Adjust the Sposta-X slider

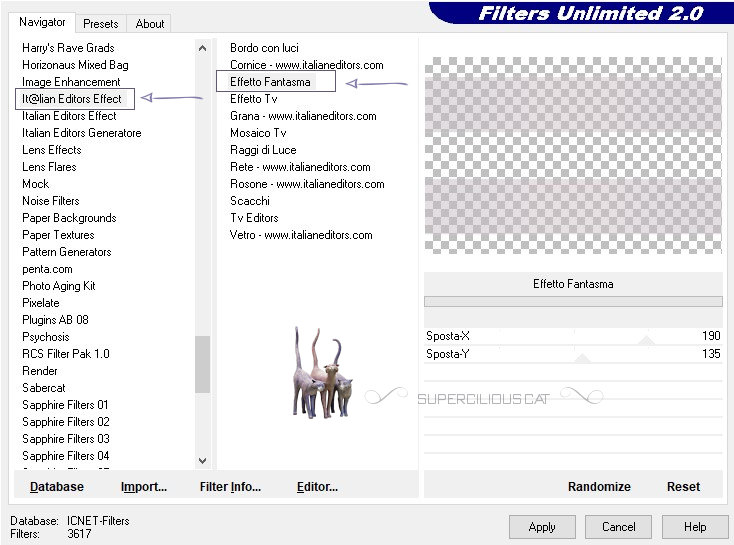[x=646, y=340]
